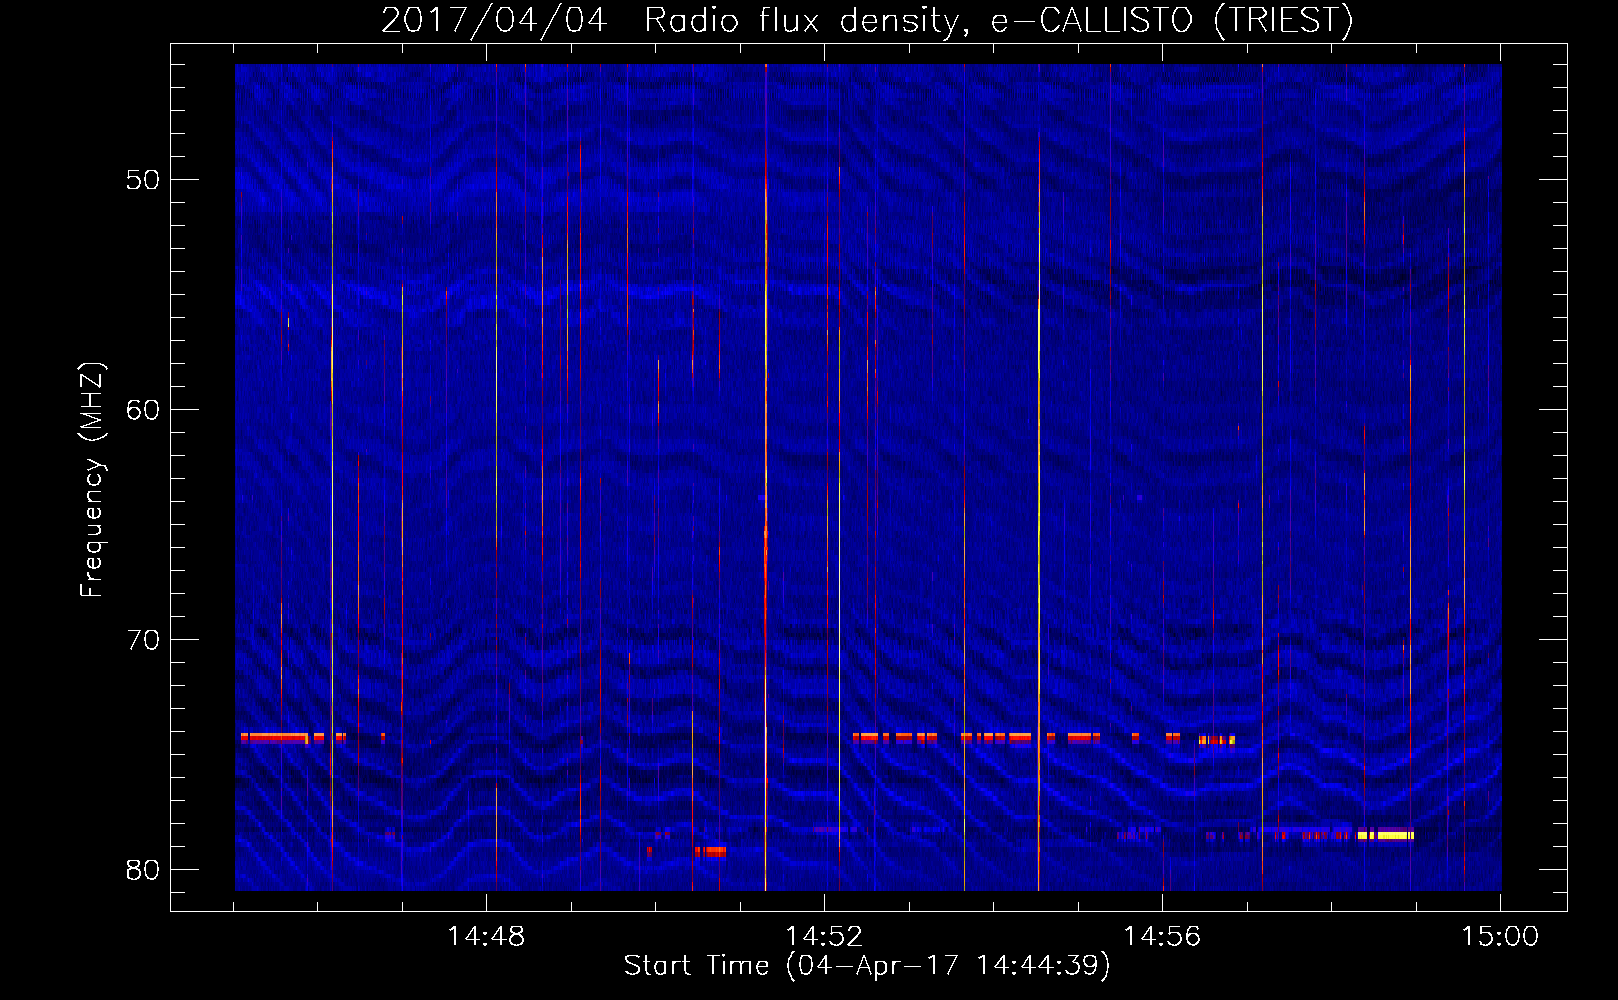Click the yellow vertical line right of 14:54
Image resolution: width=1618 pixels, height=1000 pixels.
(x=1038, y=510)
